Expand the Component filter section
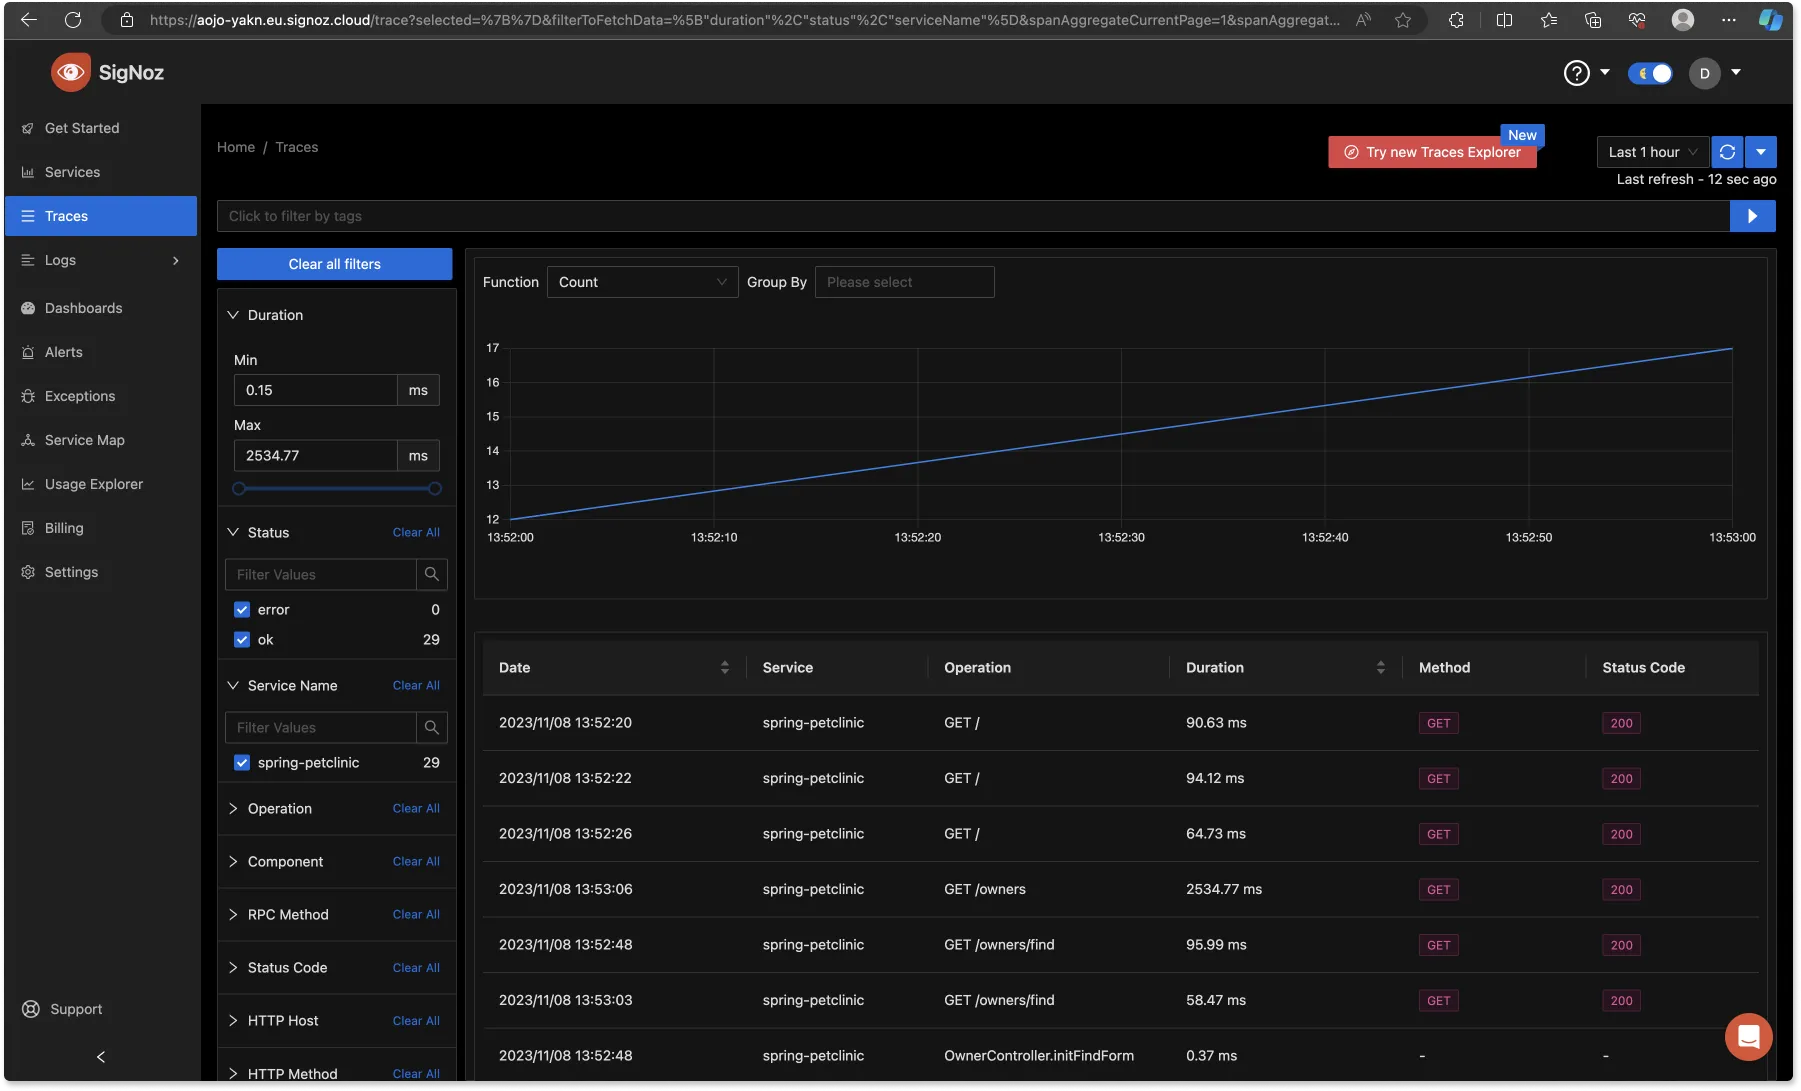Viewport: 1801px width, 1091px height. pos(233,861)
